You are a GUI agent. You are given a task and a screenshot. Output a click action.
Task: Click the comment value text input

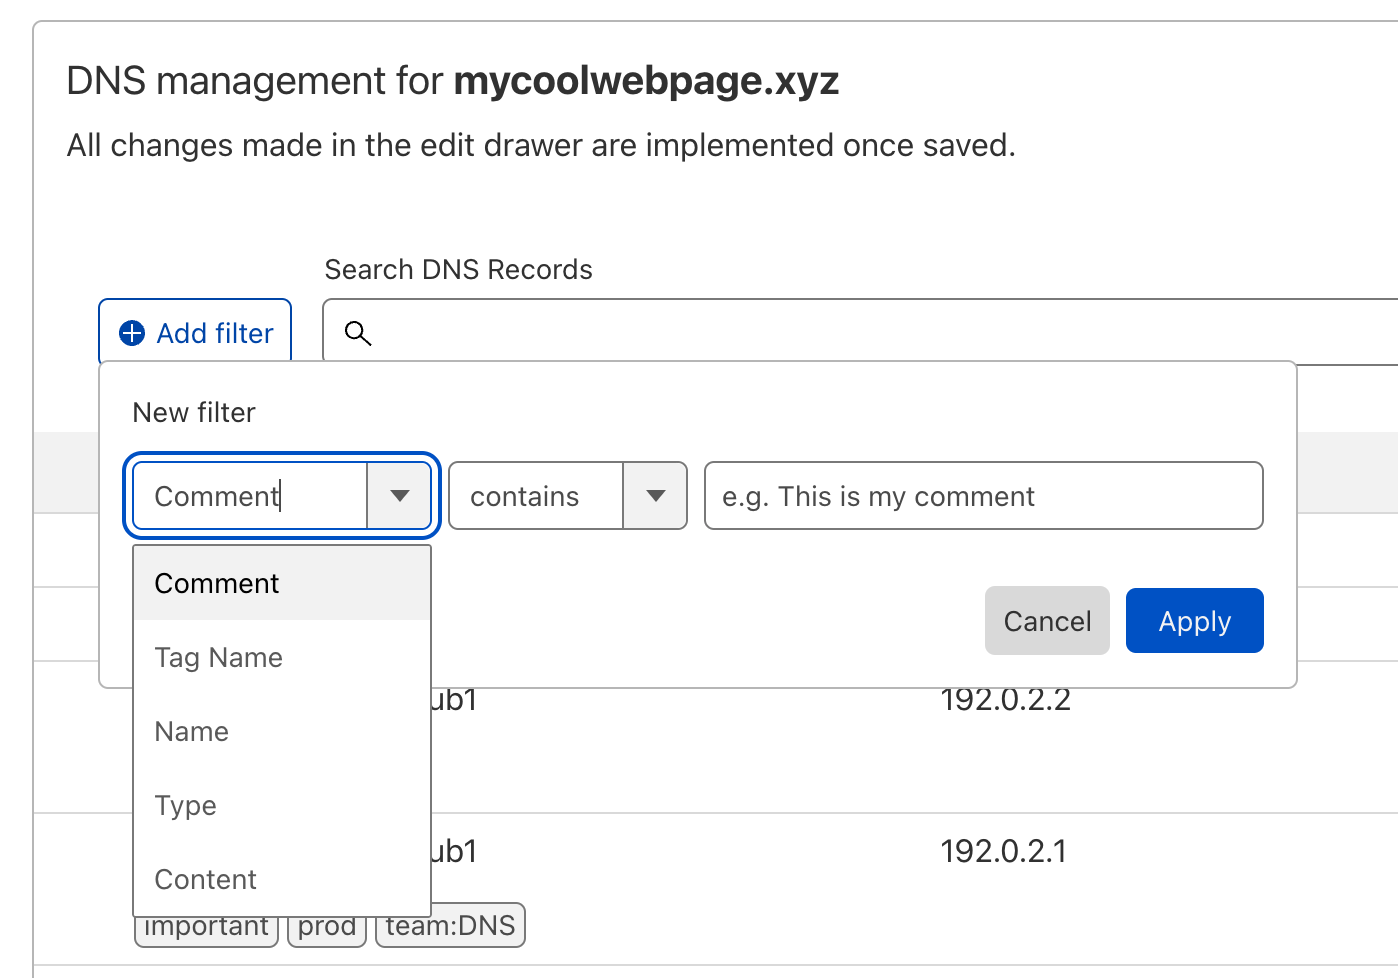[984, 496]
